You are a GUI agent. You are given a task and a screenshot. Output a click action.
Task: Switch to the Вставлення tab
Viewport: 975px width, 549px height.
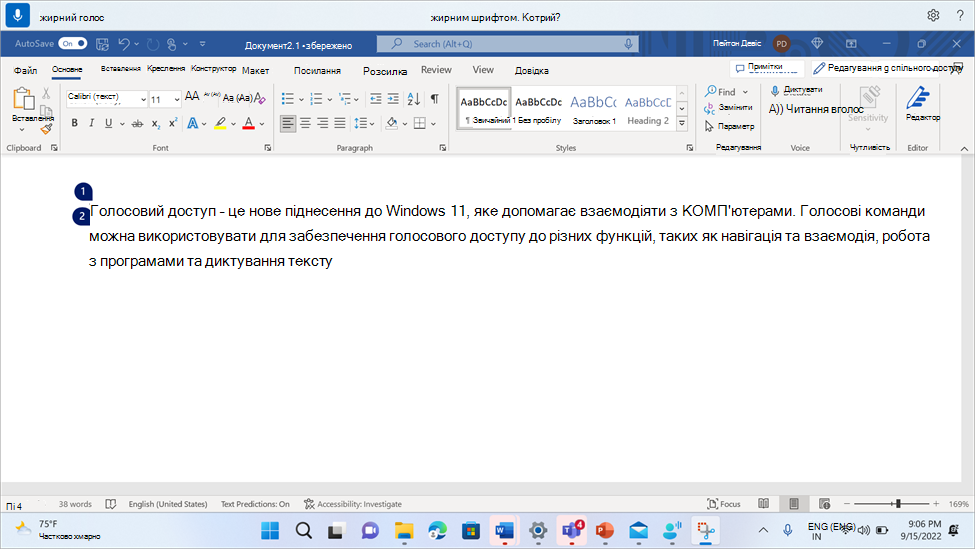click(121, 68)
